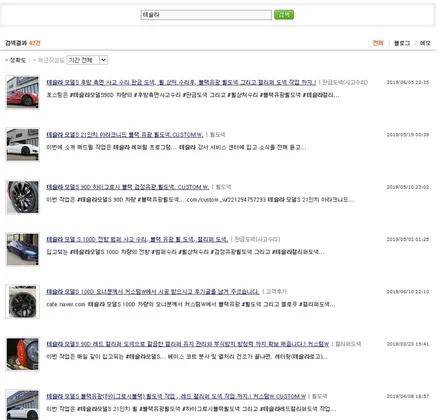This screenshot has height=420, width=440.
Task: Click the 검색결과 42건 result count
Action: coord(23,43)
